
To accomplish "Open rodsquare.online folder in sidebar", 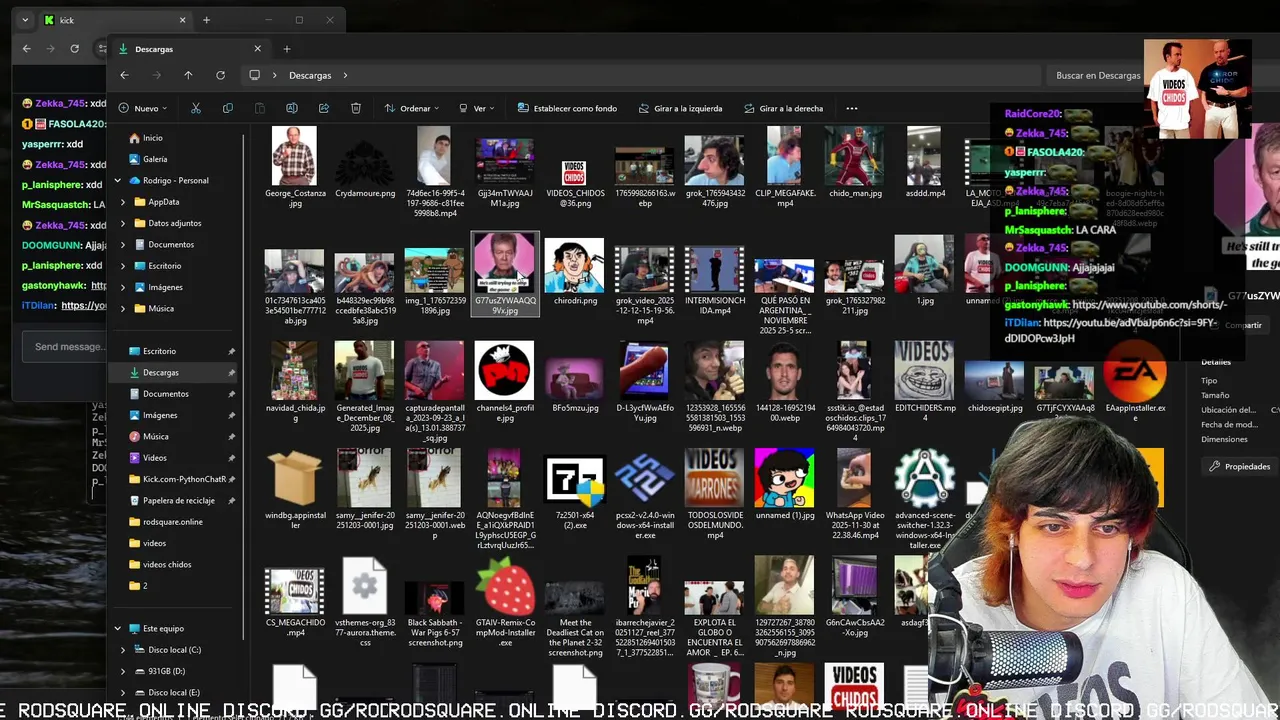I will click(x=172, y=522).
